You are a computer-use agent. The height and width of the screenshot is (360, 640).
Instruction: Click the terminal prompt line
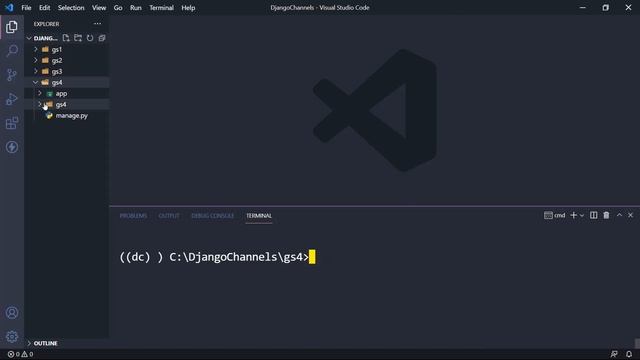pos(218,257)
